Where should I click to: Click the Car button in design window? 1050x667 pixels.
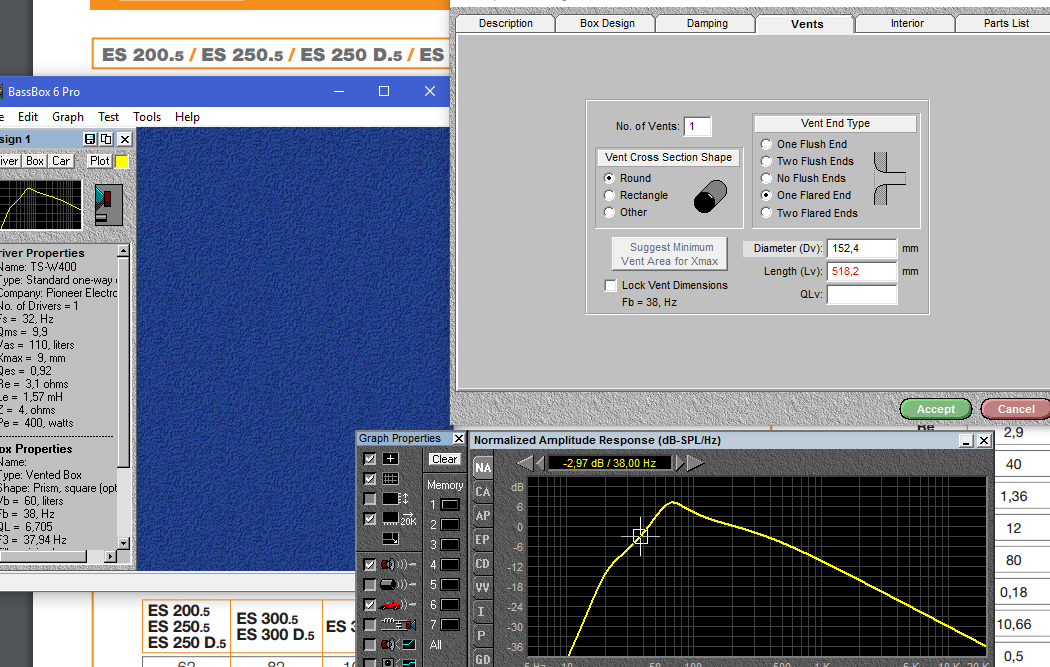click(61, 161)
